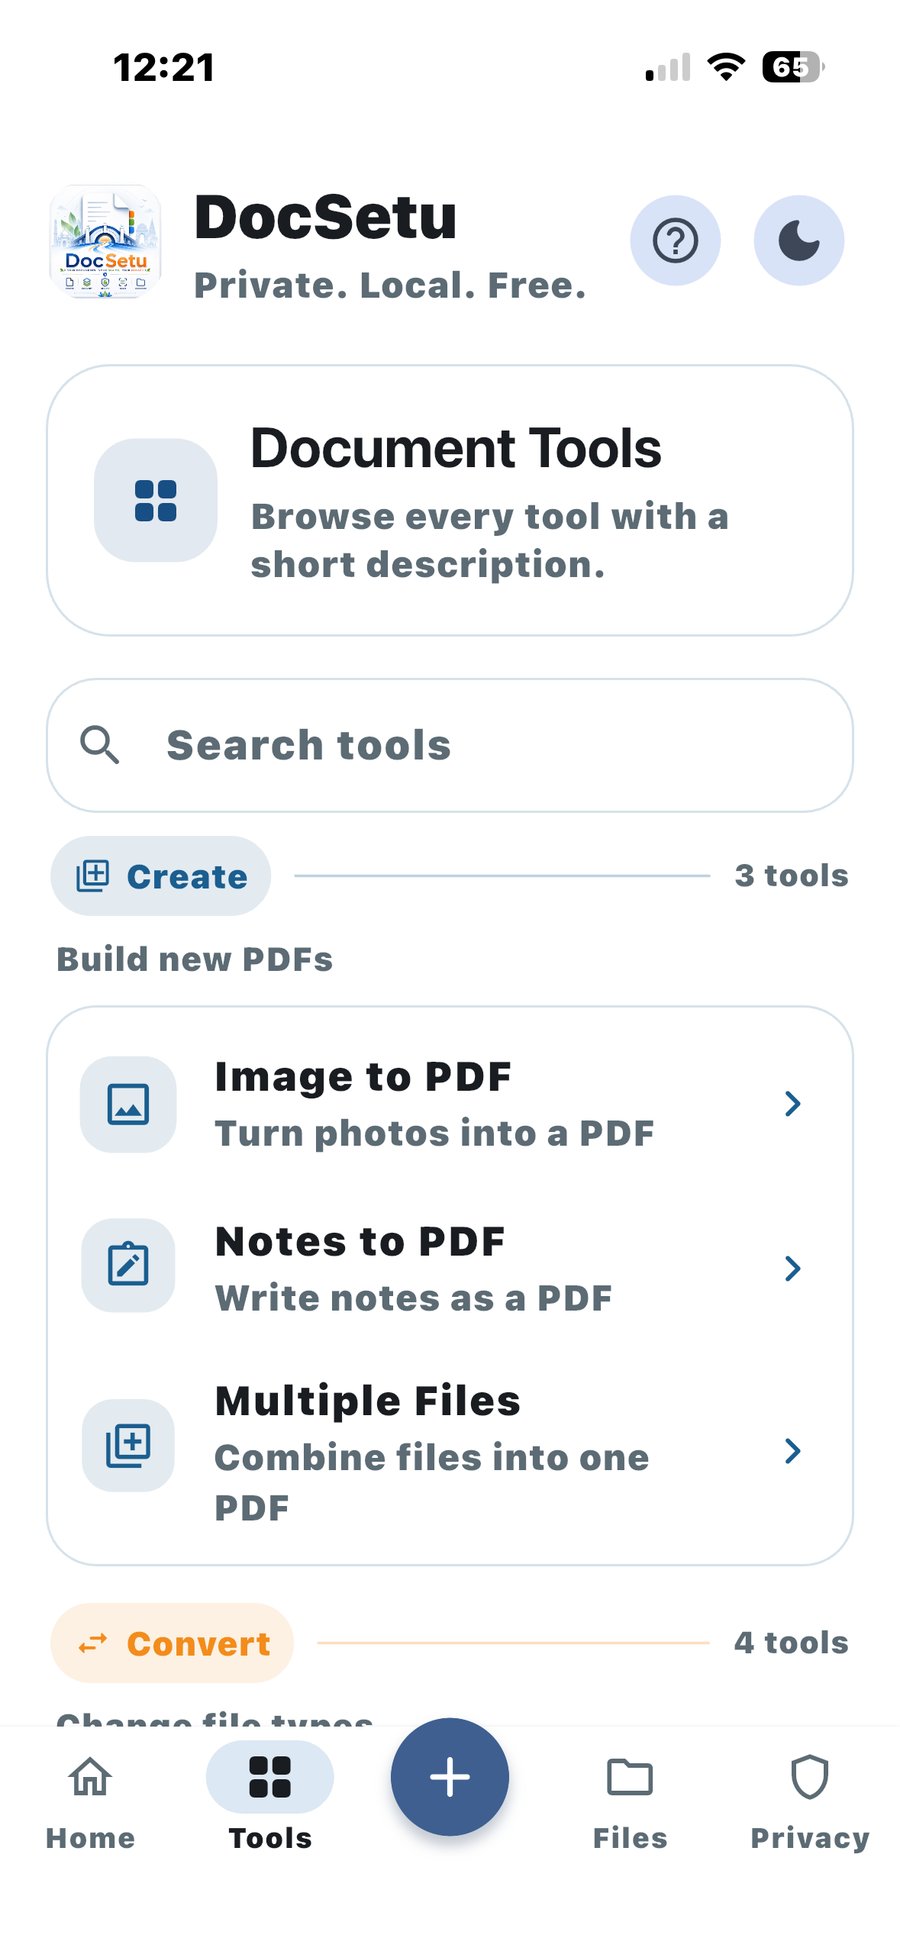Tap the Notes to PDF pencil icon
The height and width of the screenshot is (1951, 900).
click(128, 1266)
